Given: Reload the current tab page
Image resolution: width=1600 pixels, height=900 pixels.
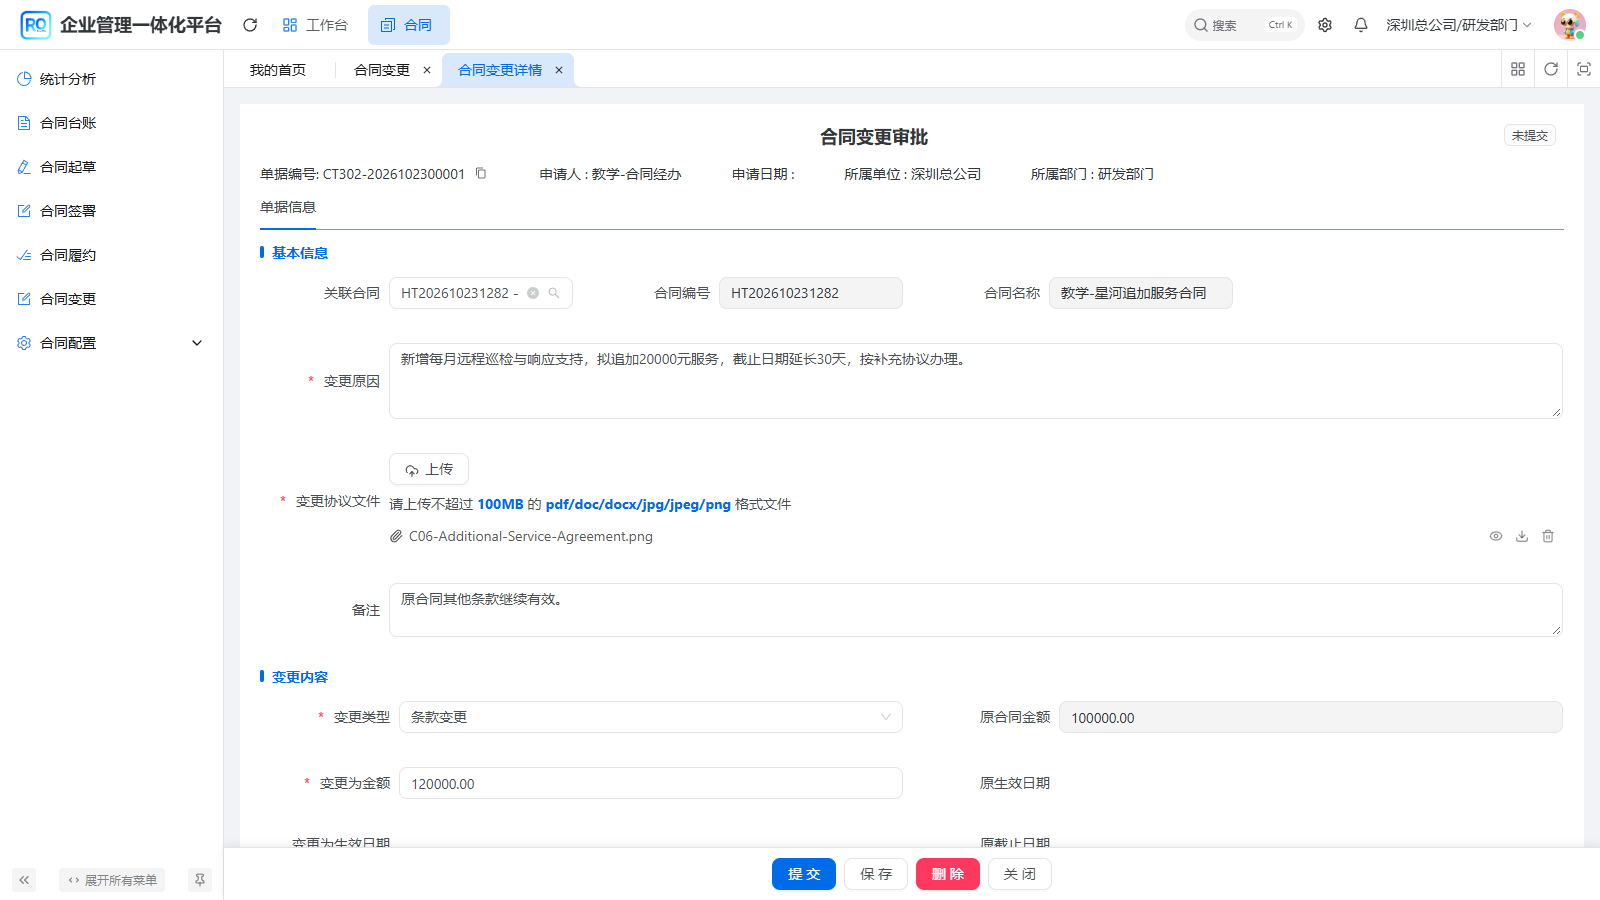Looking at the screenshot, I should (1551, 69).
